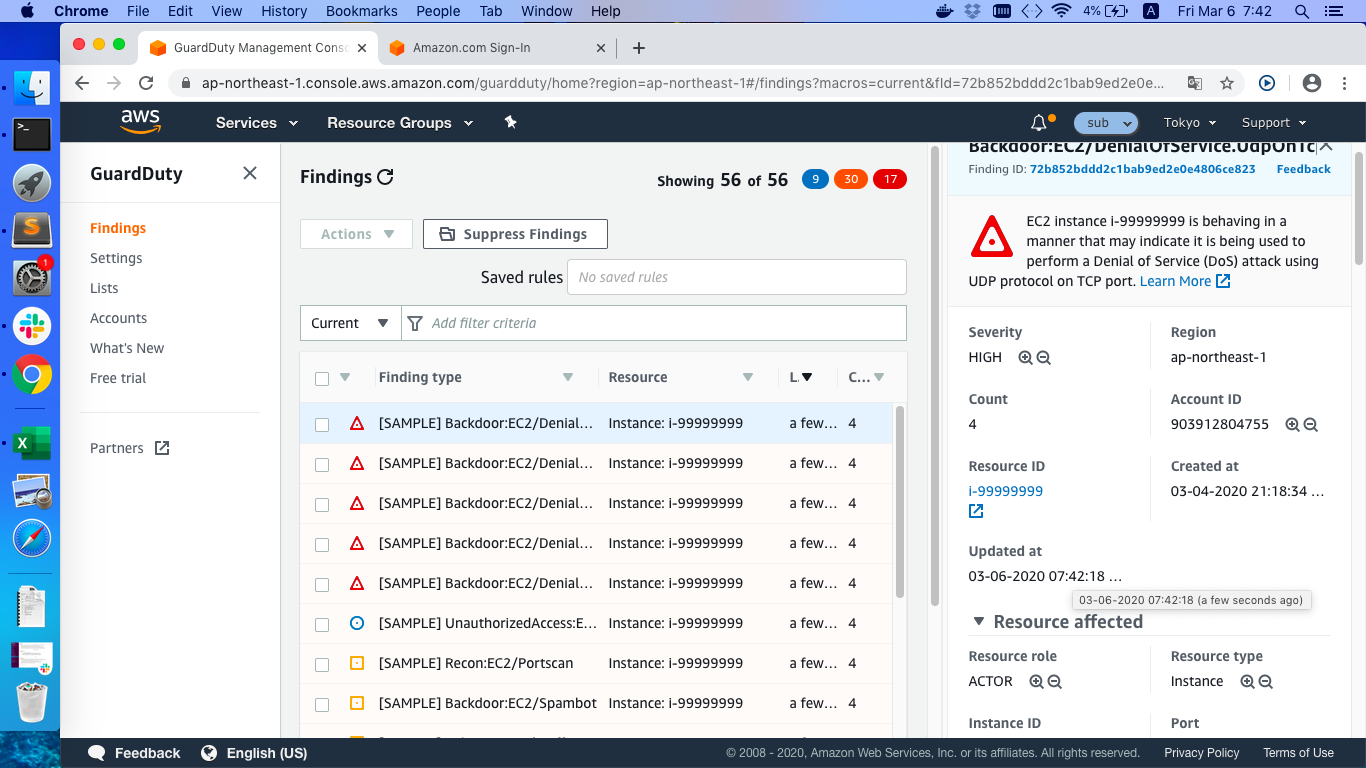Include filter for Resource type Instance
The width and height of the screenshot is (1366, 768).
[x=1247, y=682]
